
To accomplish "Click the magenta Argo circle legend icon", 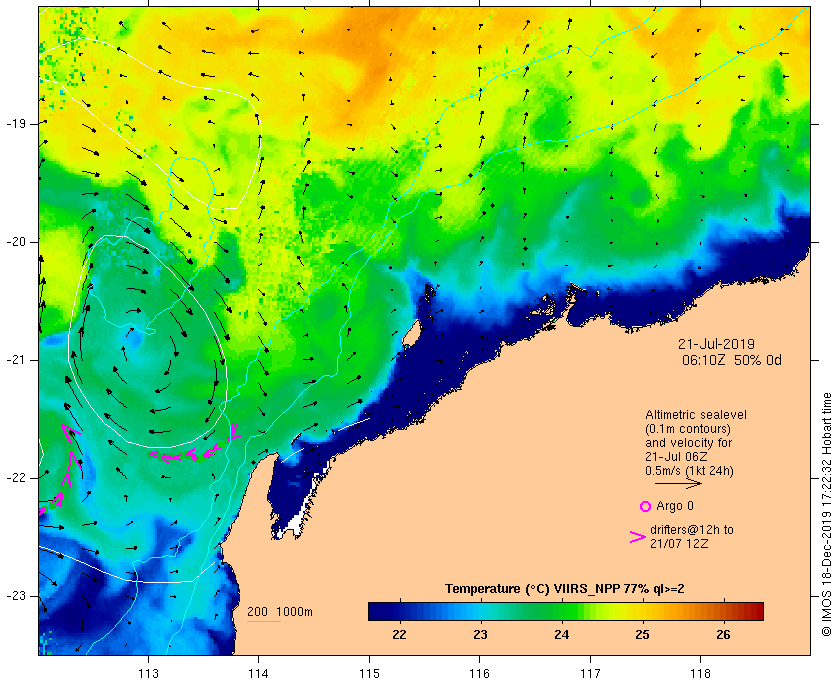I will (646, 506).
